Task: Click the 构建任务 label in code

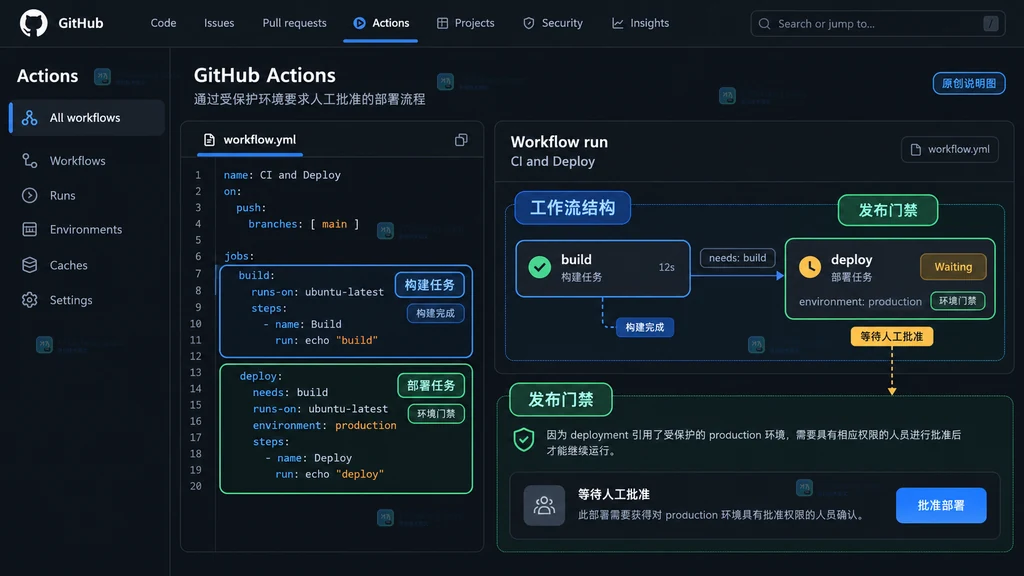Action: pyautogui.click(x=430, y=285)
